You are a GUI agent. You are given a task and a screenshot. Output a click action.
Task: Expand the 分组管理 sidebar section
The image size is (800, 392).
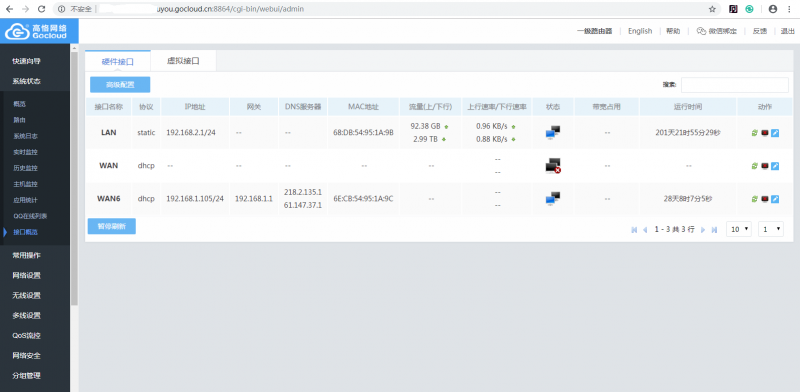pos(27,376)
